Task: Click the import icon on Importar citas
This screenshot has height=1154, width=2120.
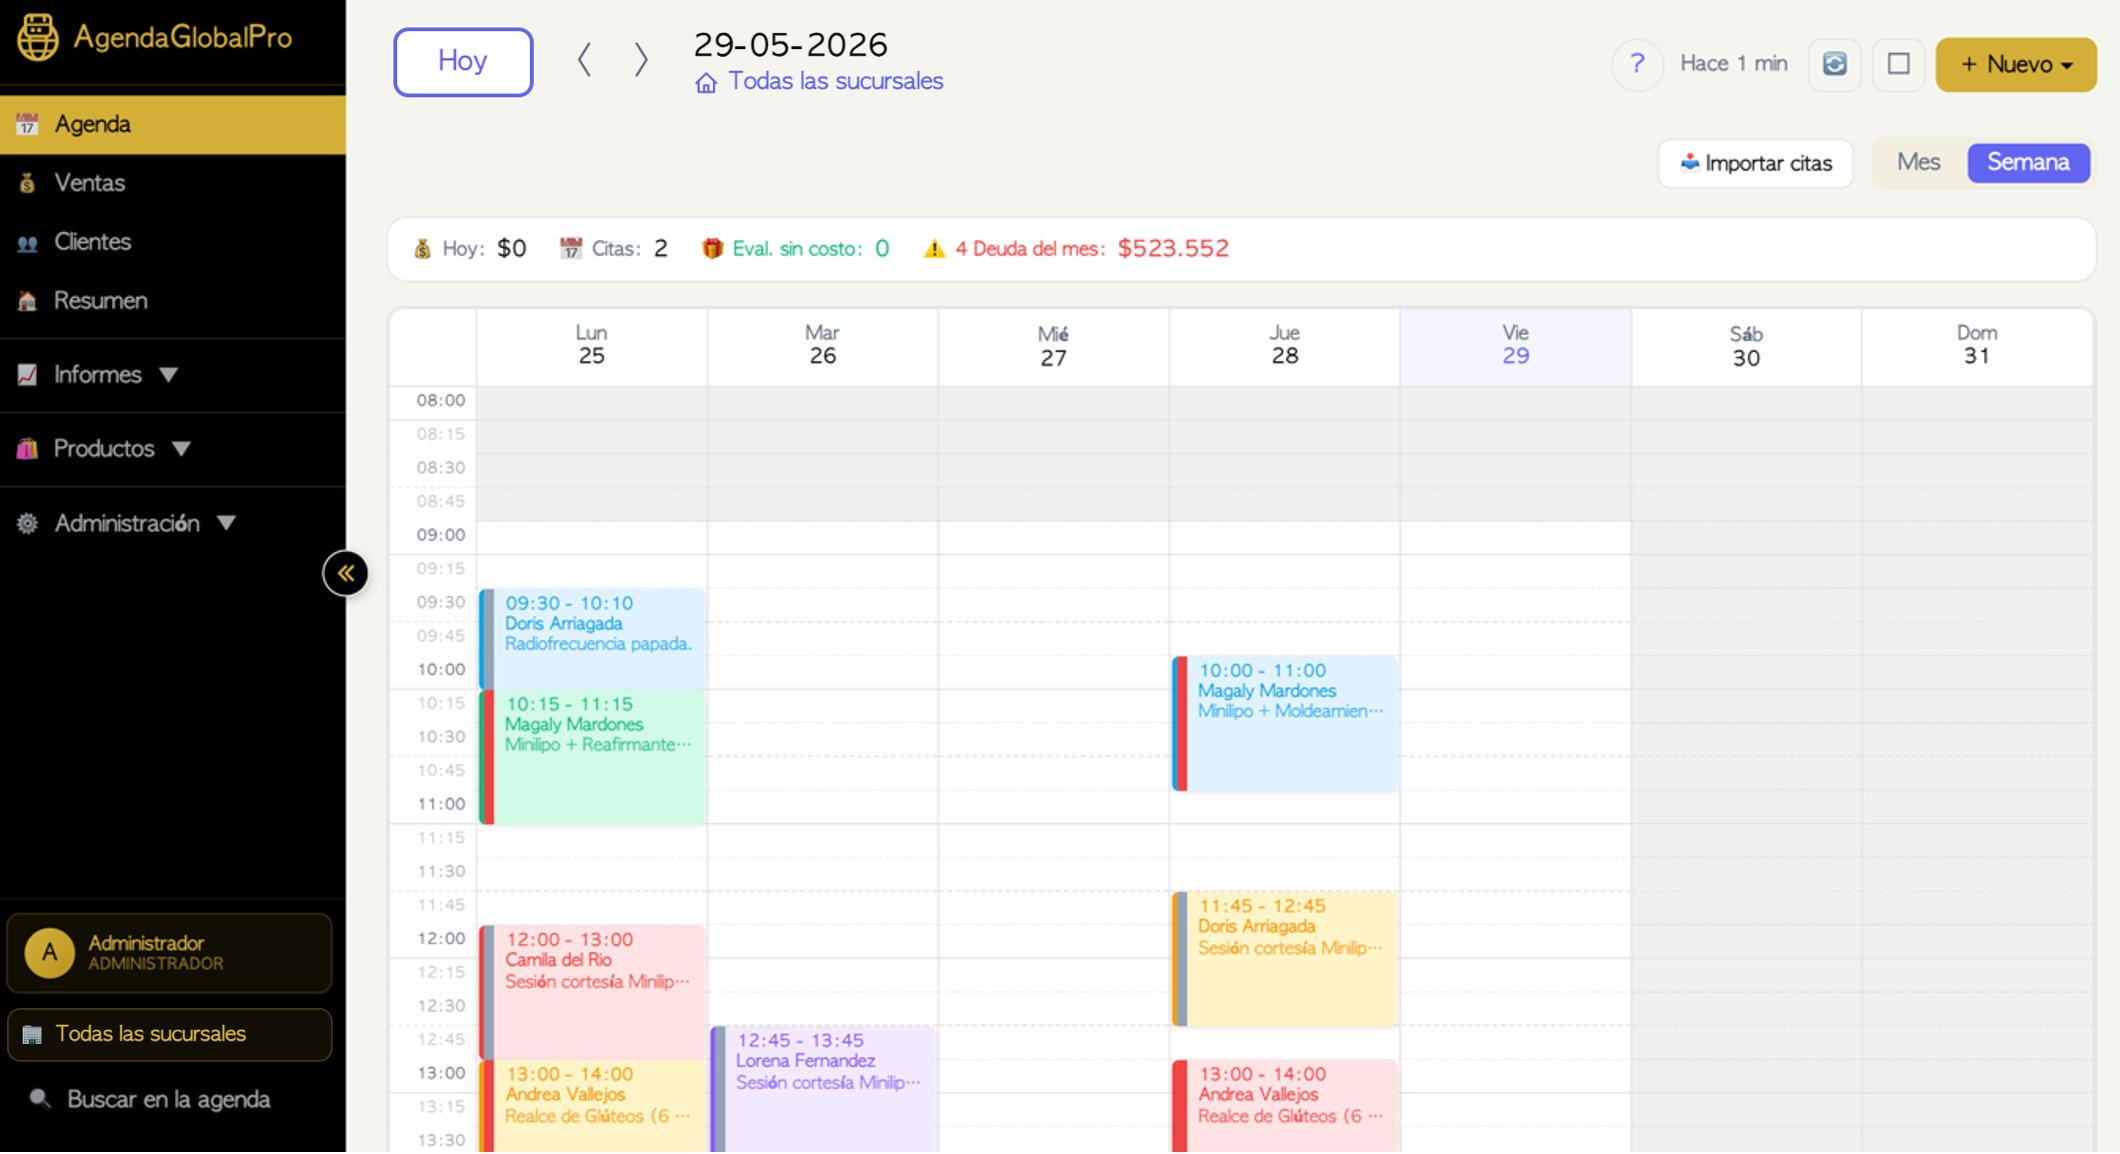Action: point(1690,162)
